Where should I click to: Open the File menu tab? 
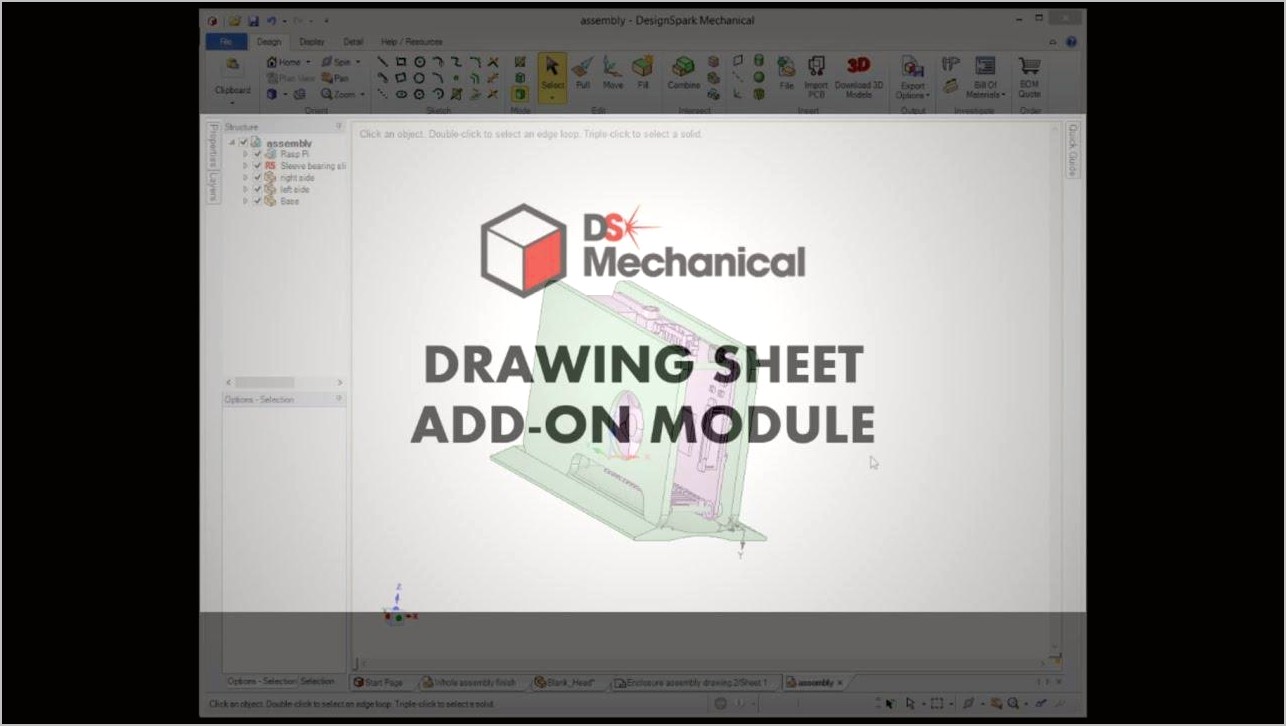point(226,42)
